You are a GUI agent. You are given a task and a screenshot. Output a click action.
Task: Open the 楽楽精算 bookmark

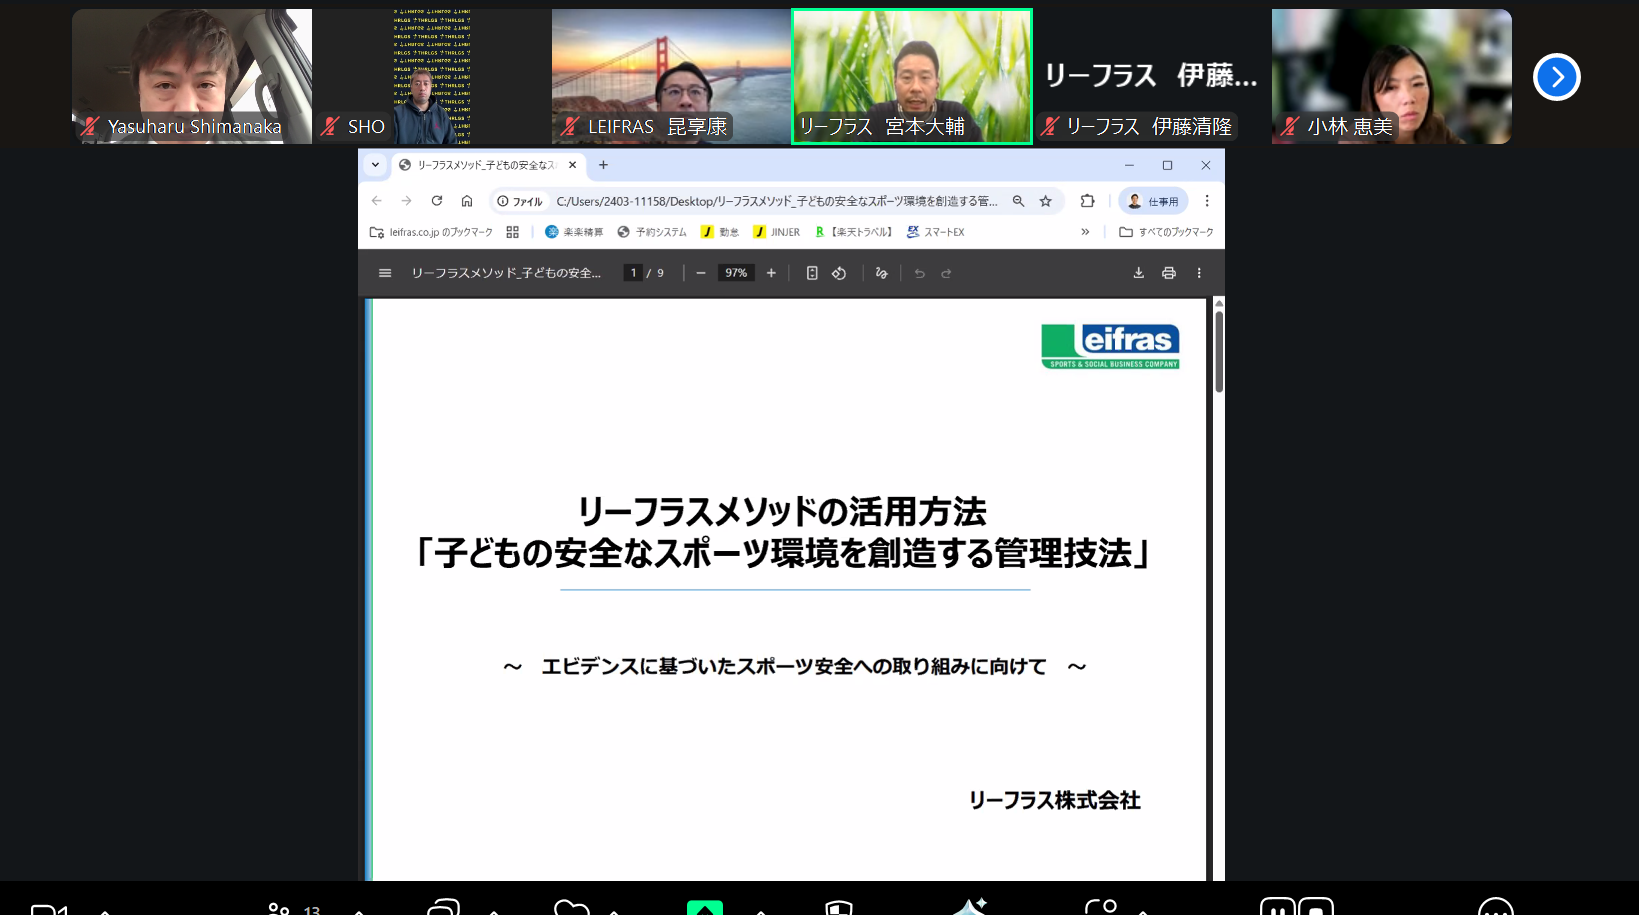tap(574, 232)
